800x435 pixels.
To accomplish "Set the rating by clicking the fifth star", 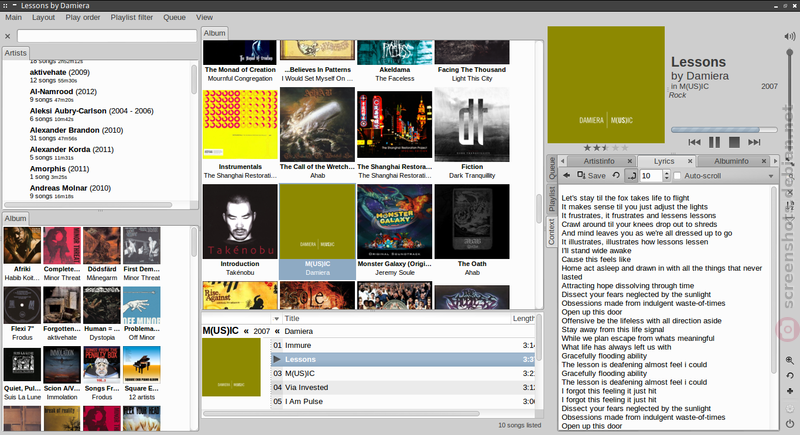I will pos(626,148).
